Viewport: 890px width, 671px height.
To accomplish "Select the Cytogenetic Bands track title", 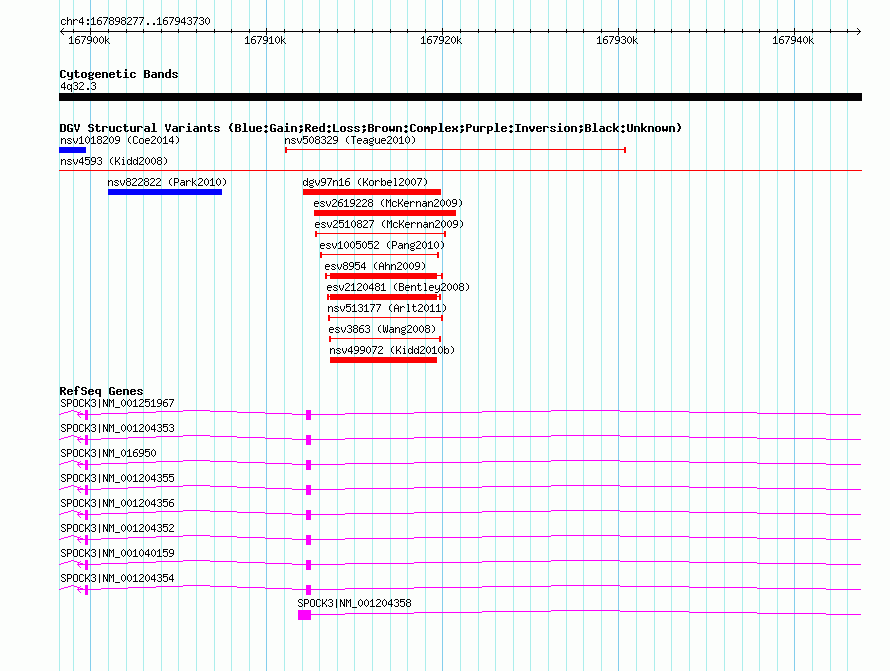I will pyautogui.click(x=119, y=74).
